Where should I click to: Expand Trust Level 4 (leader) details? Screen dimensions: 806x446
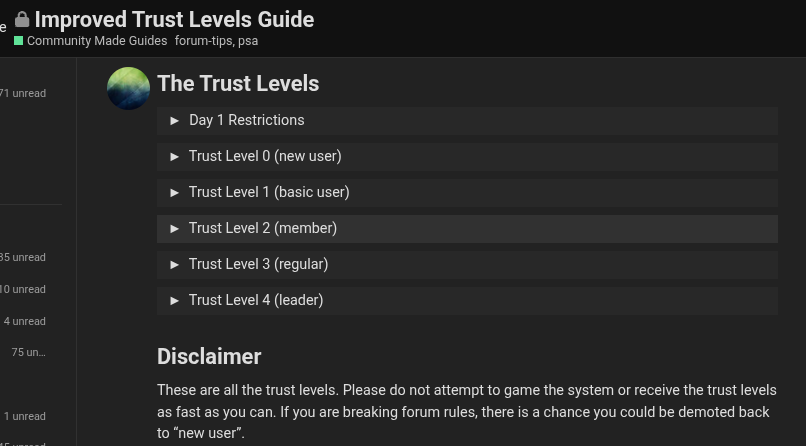tap(256, 300)
